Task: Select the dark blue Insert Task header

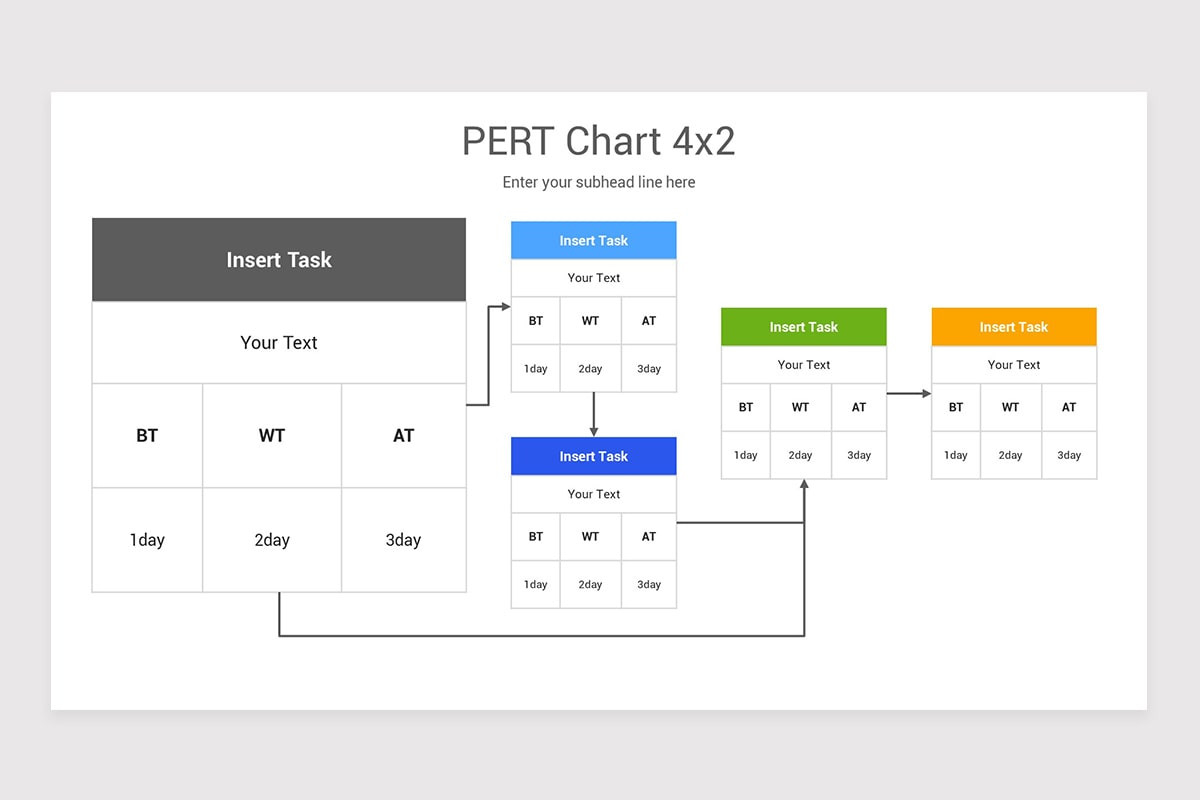Action: click(593, 456)
